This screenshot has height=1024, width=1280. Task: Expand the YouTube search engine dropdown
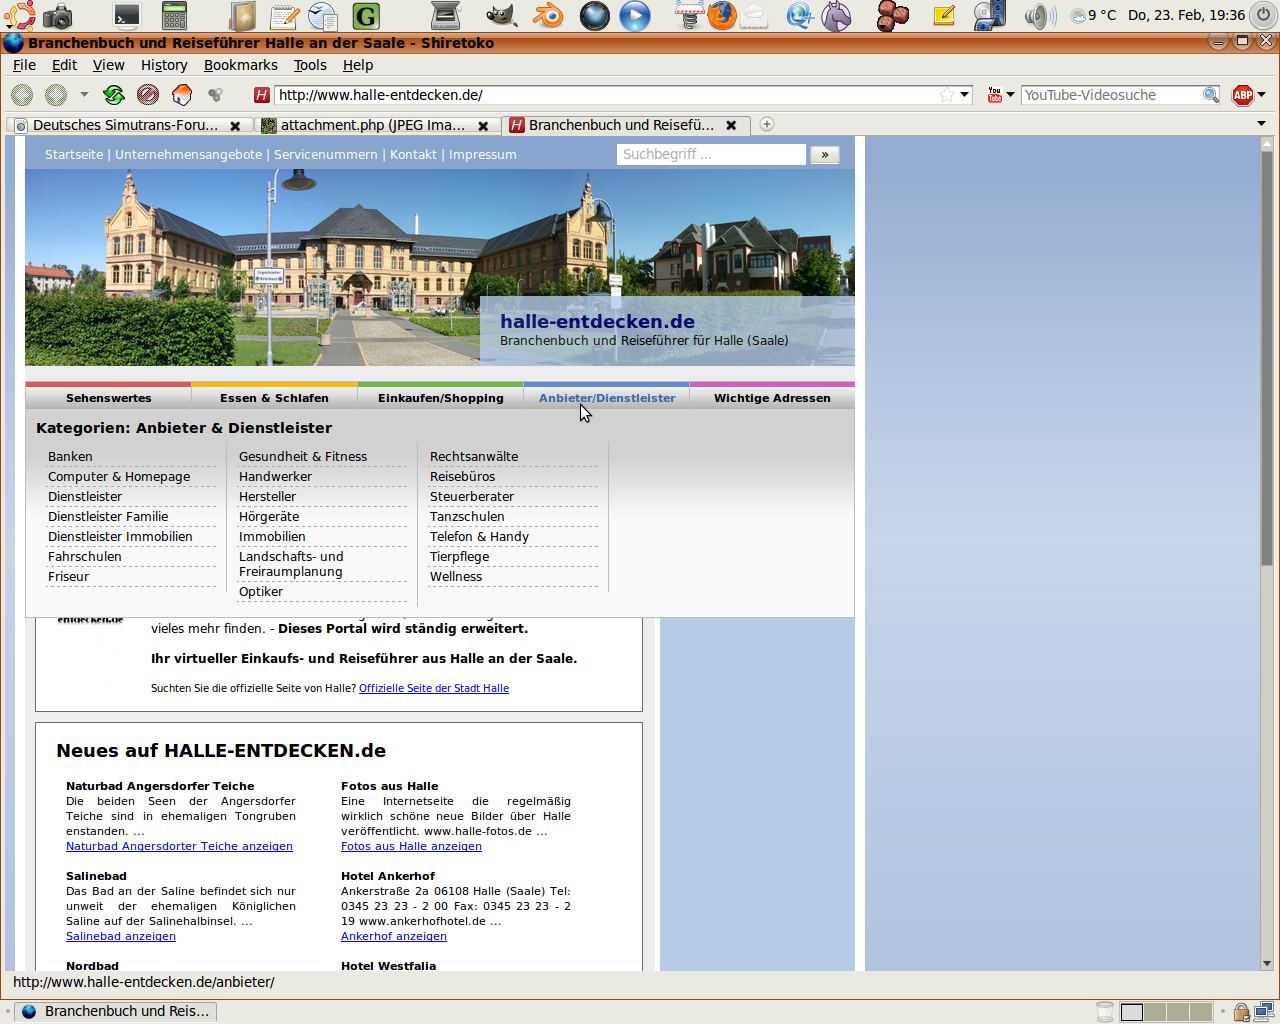click(x=1010, y=95)
